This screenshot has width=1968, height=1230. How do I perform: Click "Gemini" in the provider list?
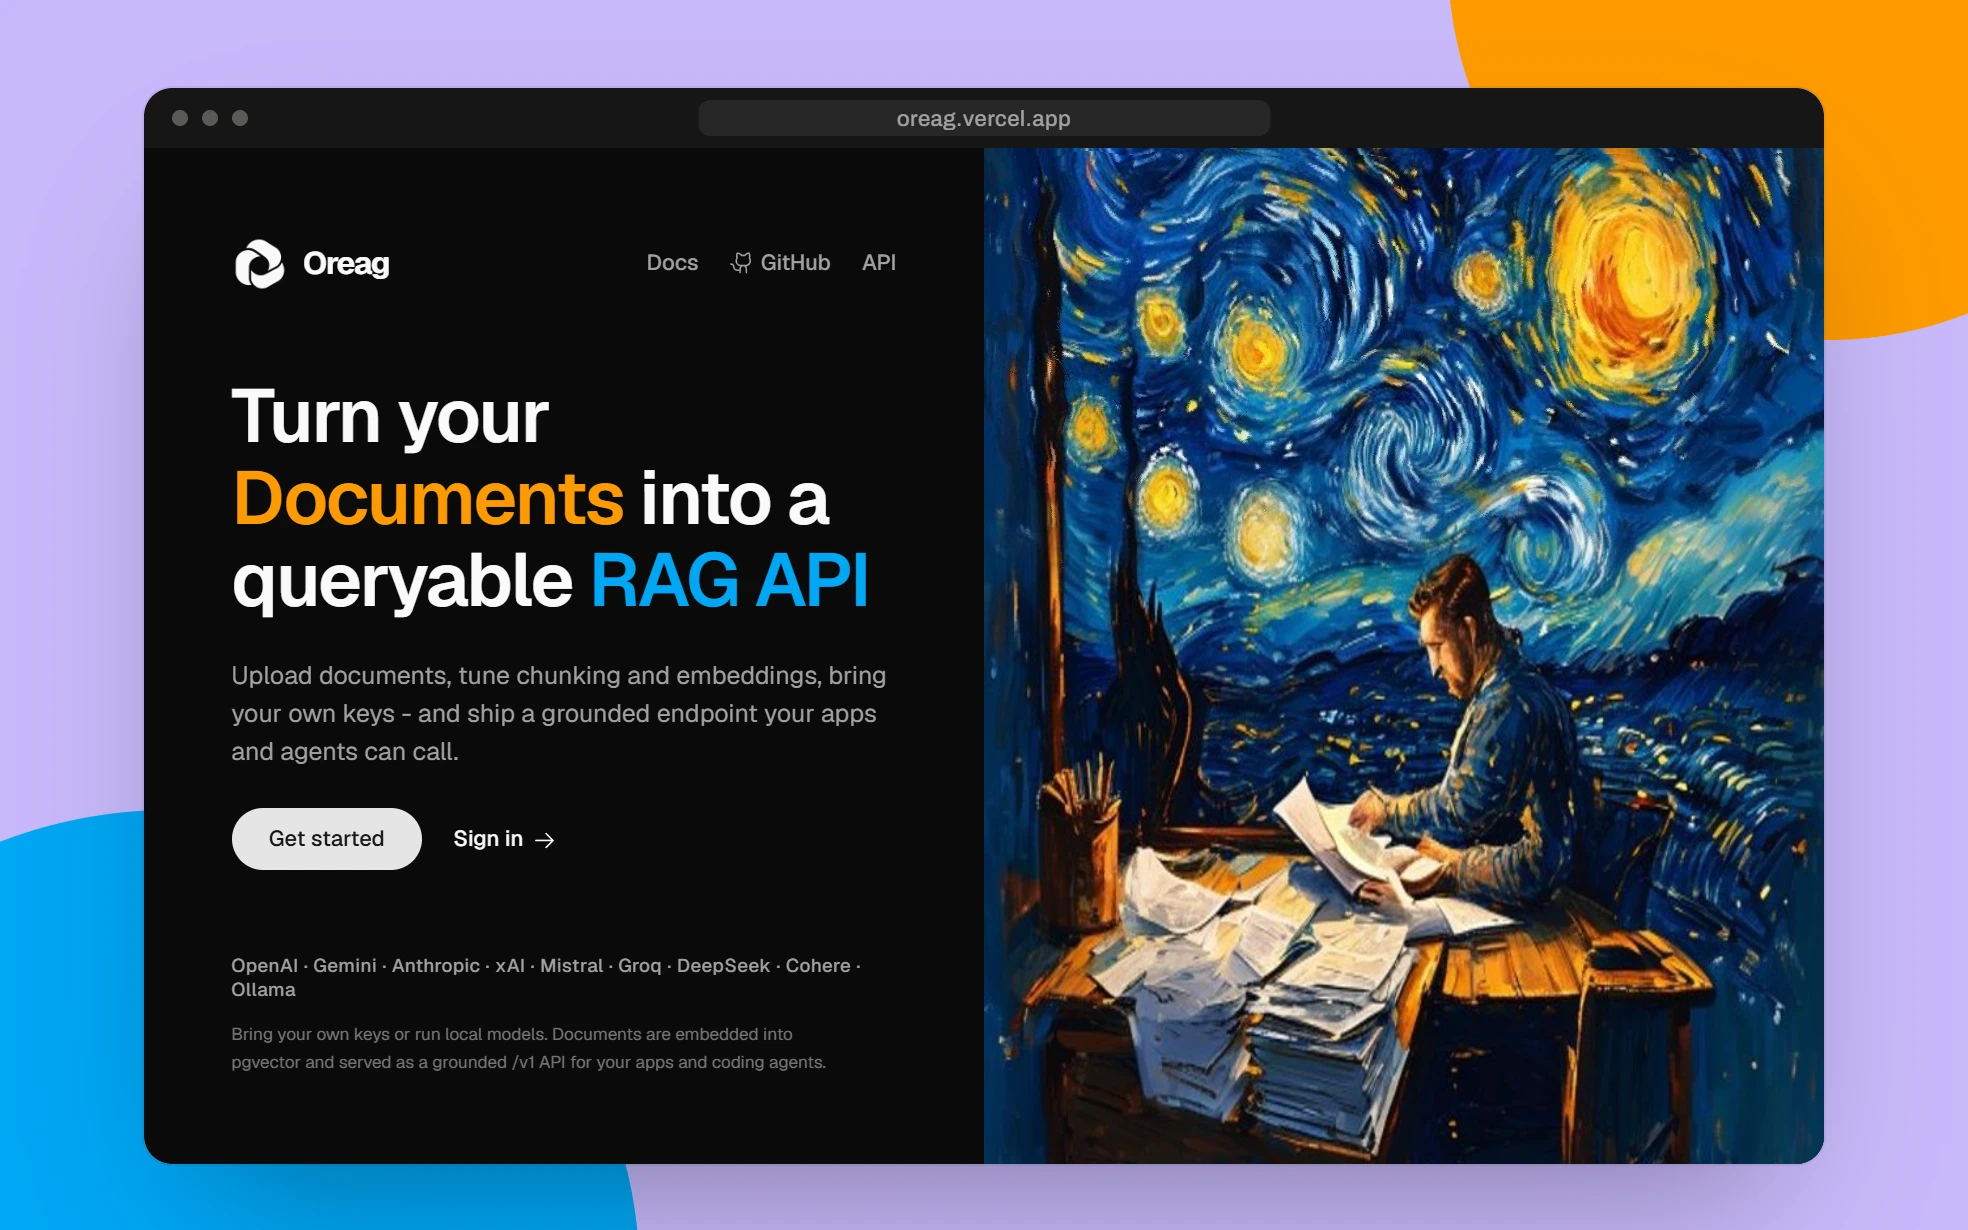[345, 966]
